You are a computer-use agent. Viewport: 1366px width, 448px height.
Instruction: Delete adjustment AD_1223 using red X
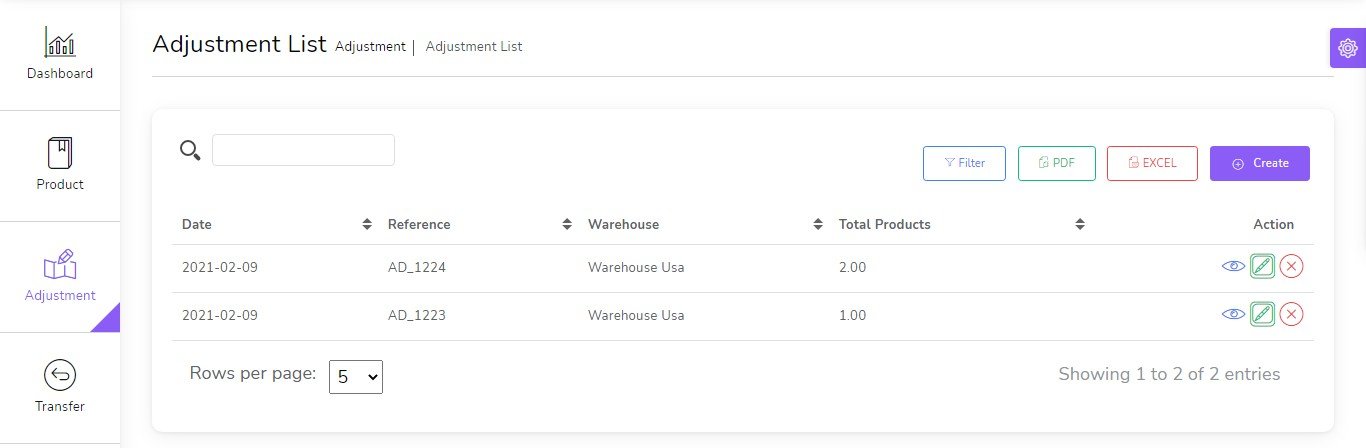click(x=1291, y=314)
